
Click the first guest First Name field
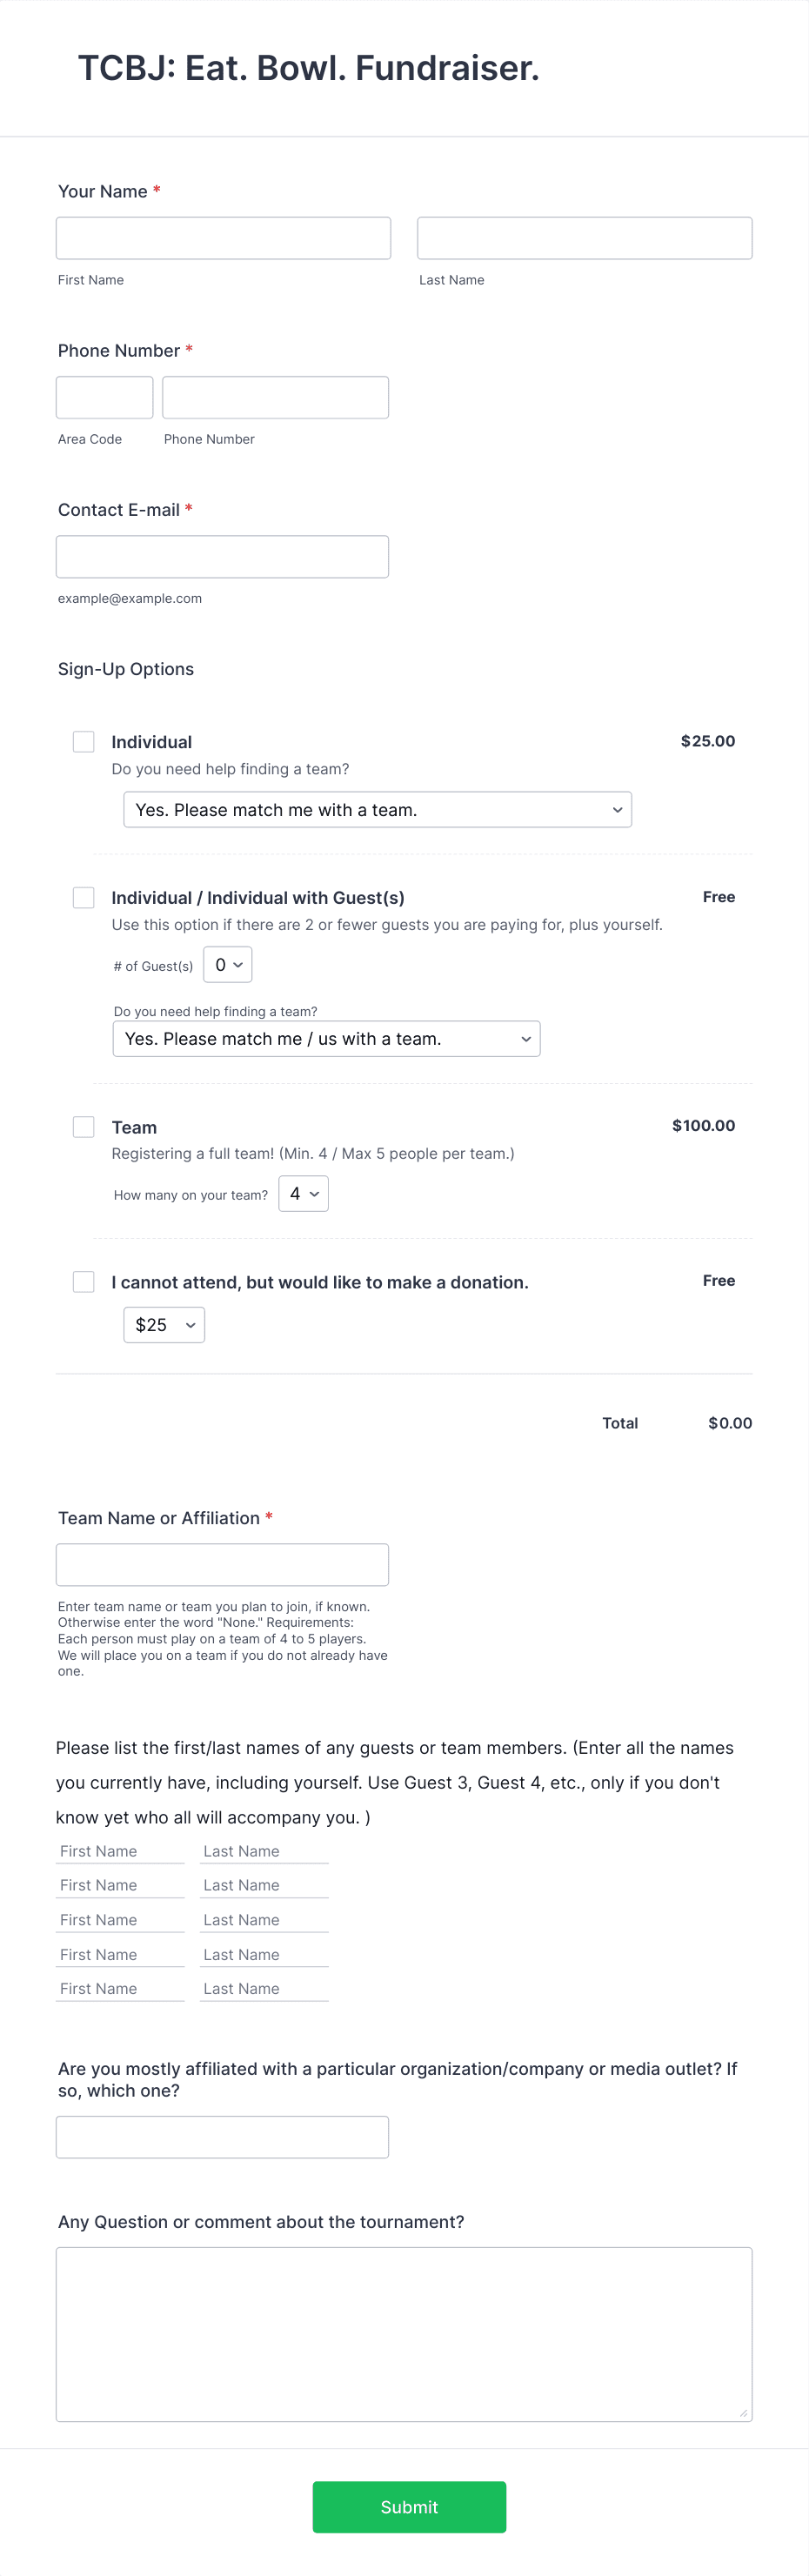(x=119, y=1850)
